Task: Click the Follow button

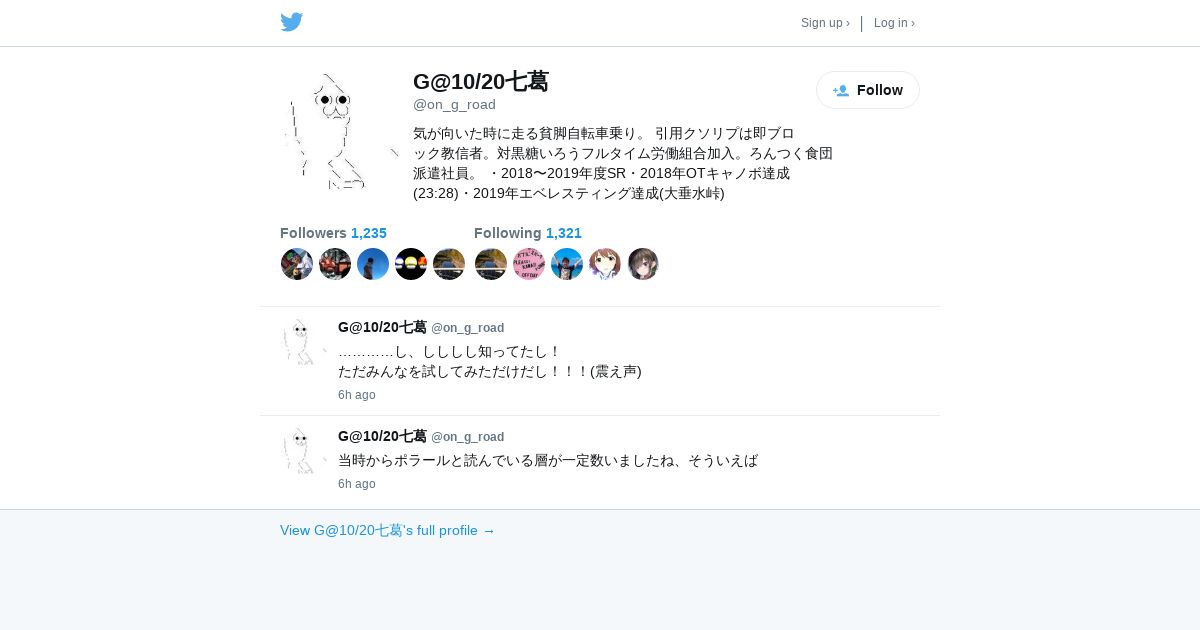Action: (x=868, y=90)
